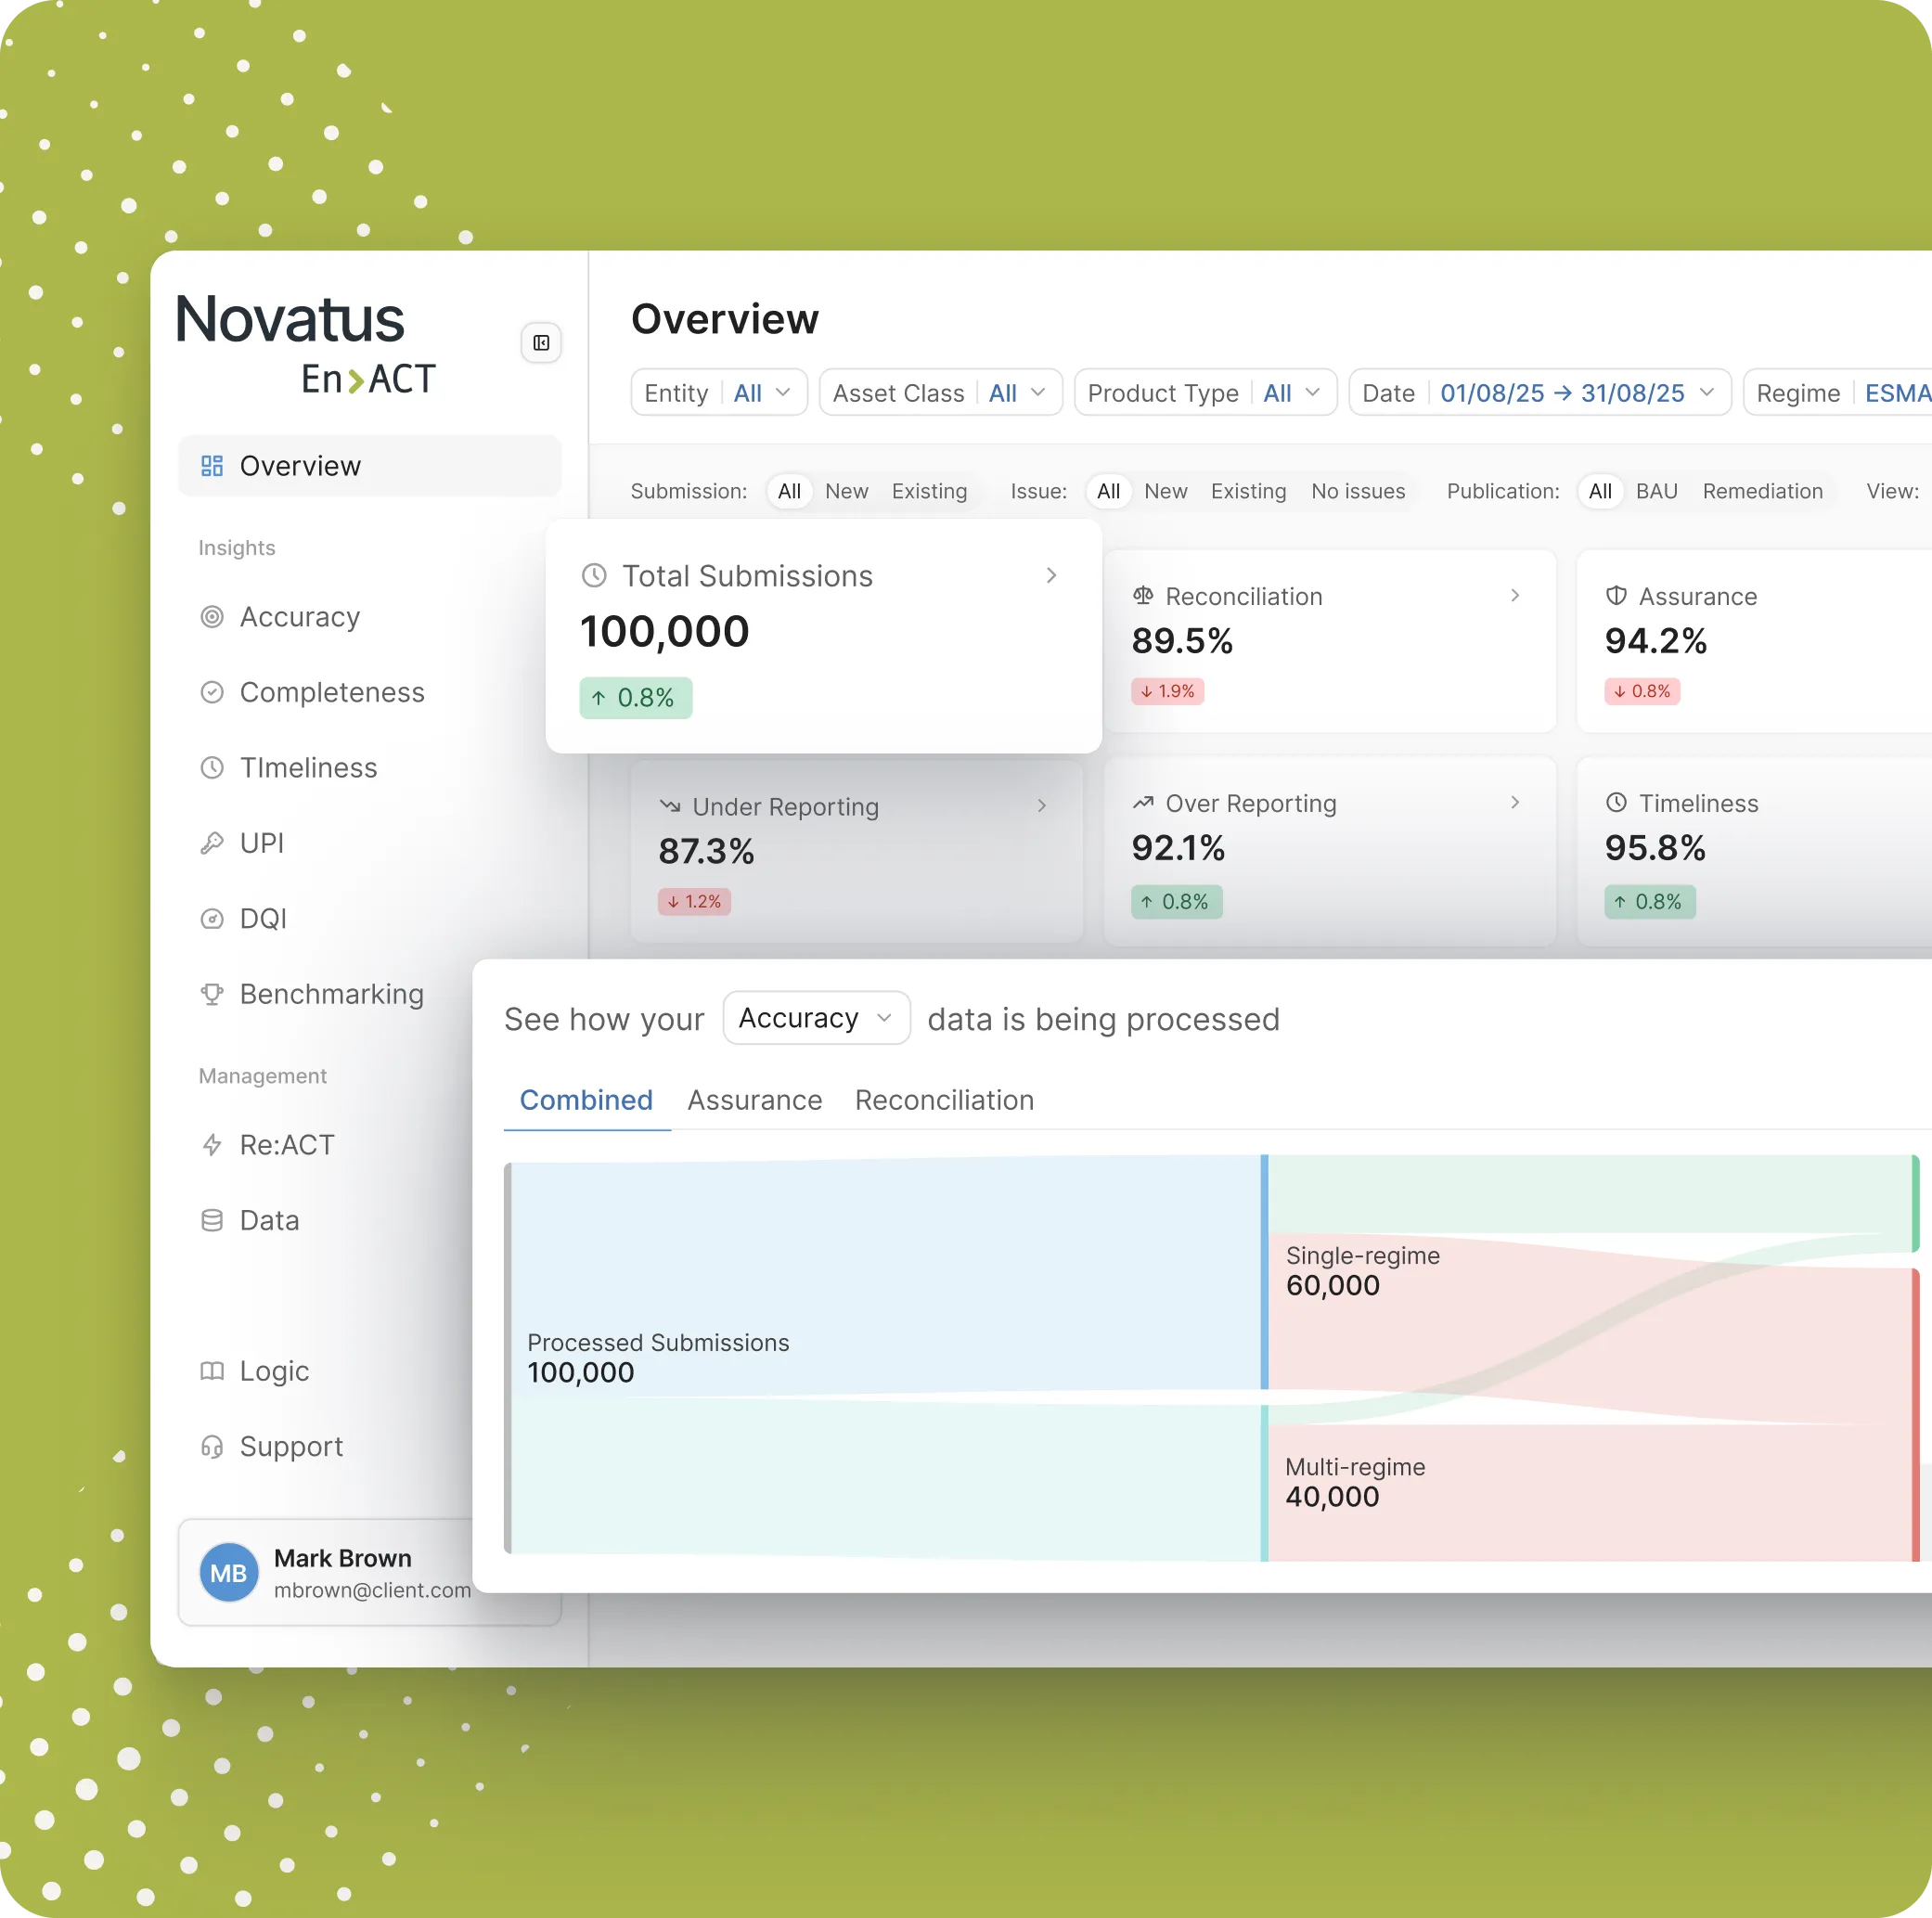Open the Completeness insights page
Viewport: 1932px width, 1918px height.
pos(331,692)
